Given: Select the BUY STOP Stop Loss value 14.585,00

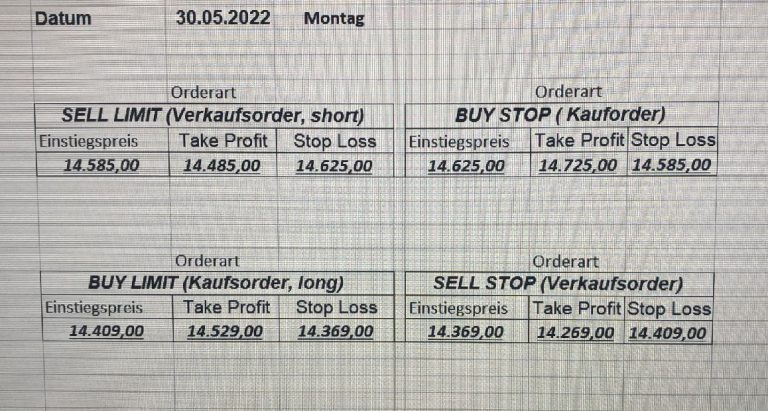Looking at the screenshot, I should [x=672, y=165].
